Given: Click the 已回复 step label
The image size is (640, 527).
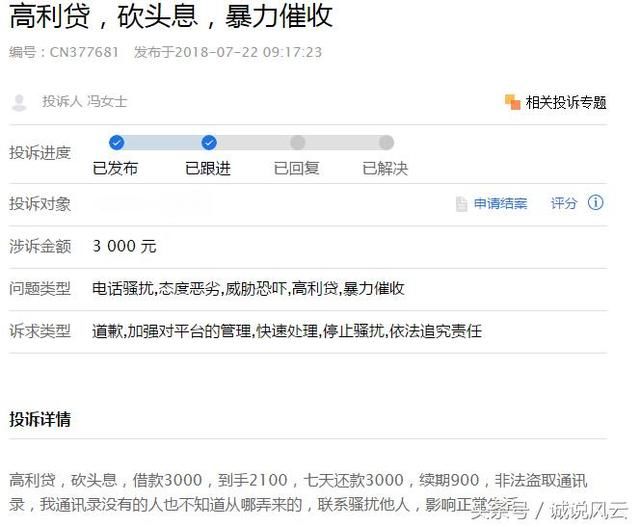Looking at the screenshot, I should point(297,168).
